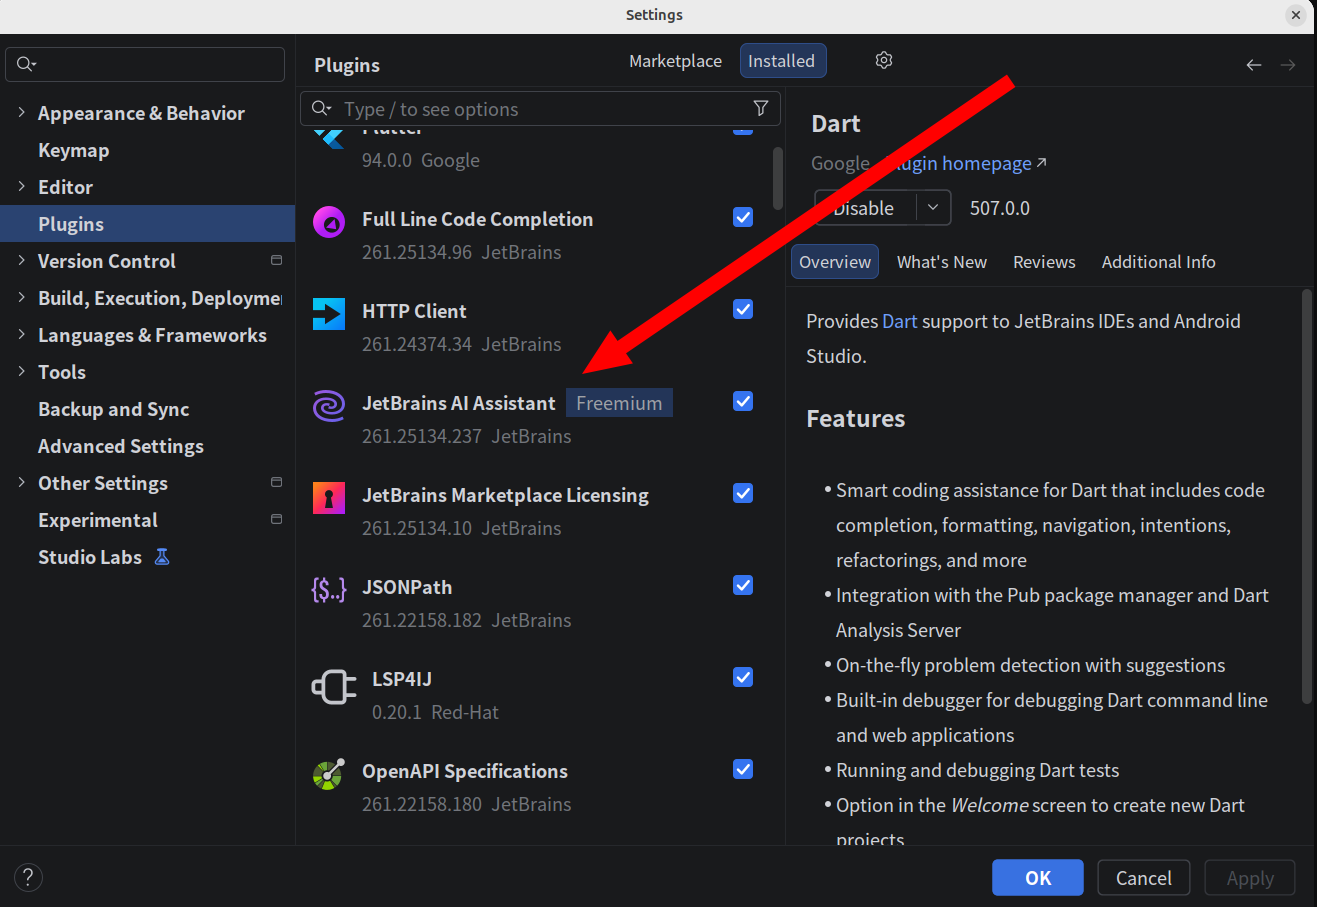Select the 'LSP4IJ' plugin name

point(402,679)
